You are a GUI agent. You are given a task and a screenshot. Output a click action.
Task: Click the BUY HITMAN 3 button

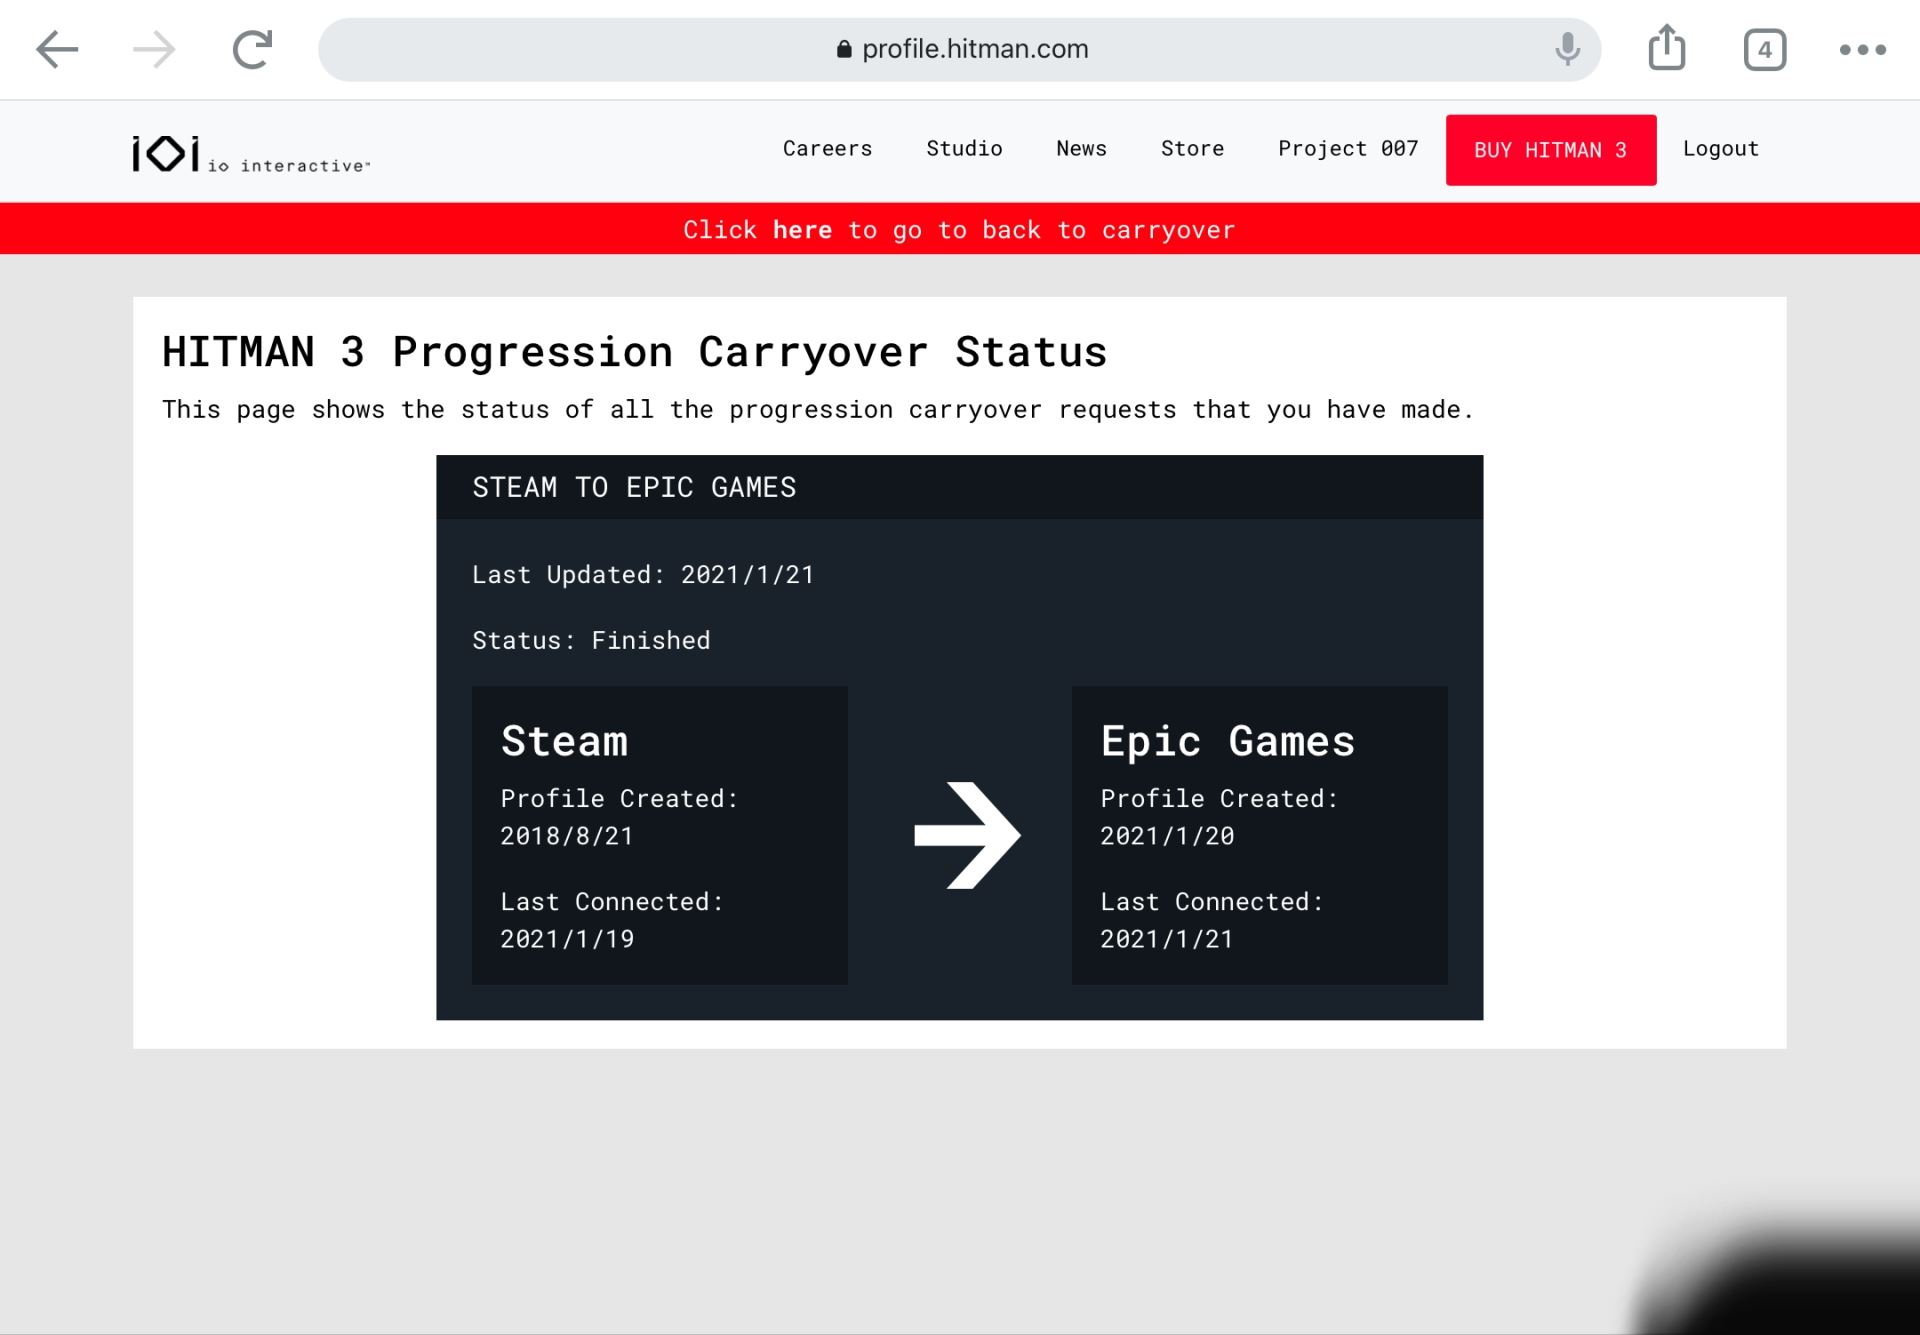tap(1551, 149)
